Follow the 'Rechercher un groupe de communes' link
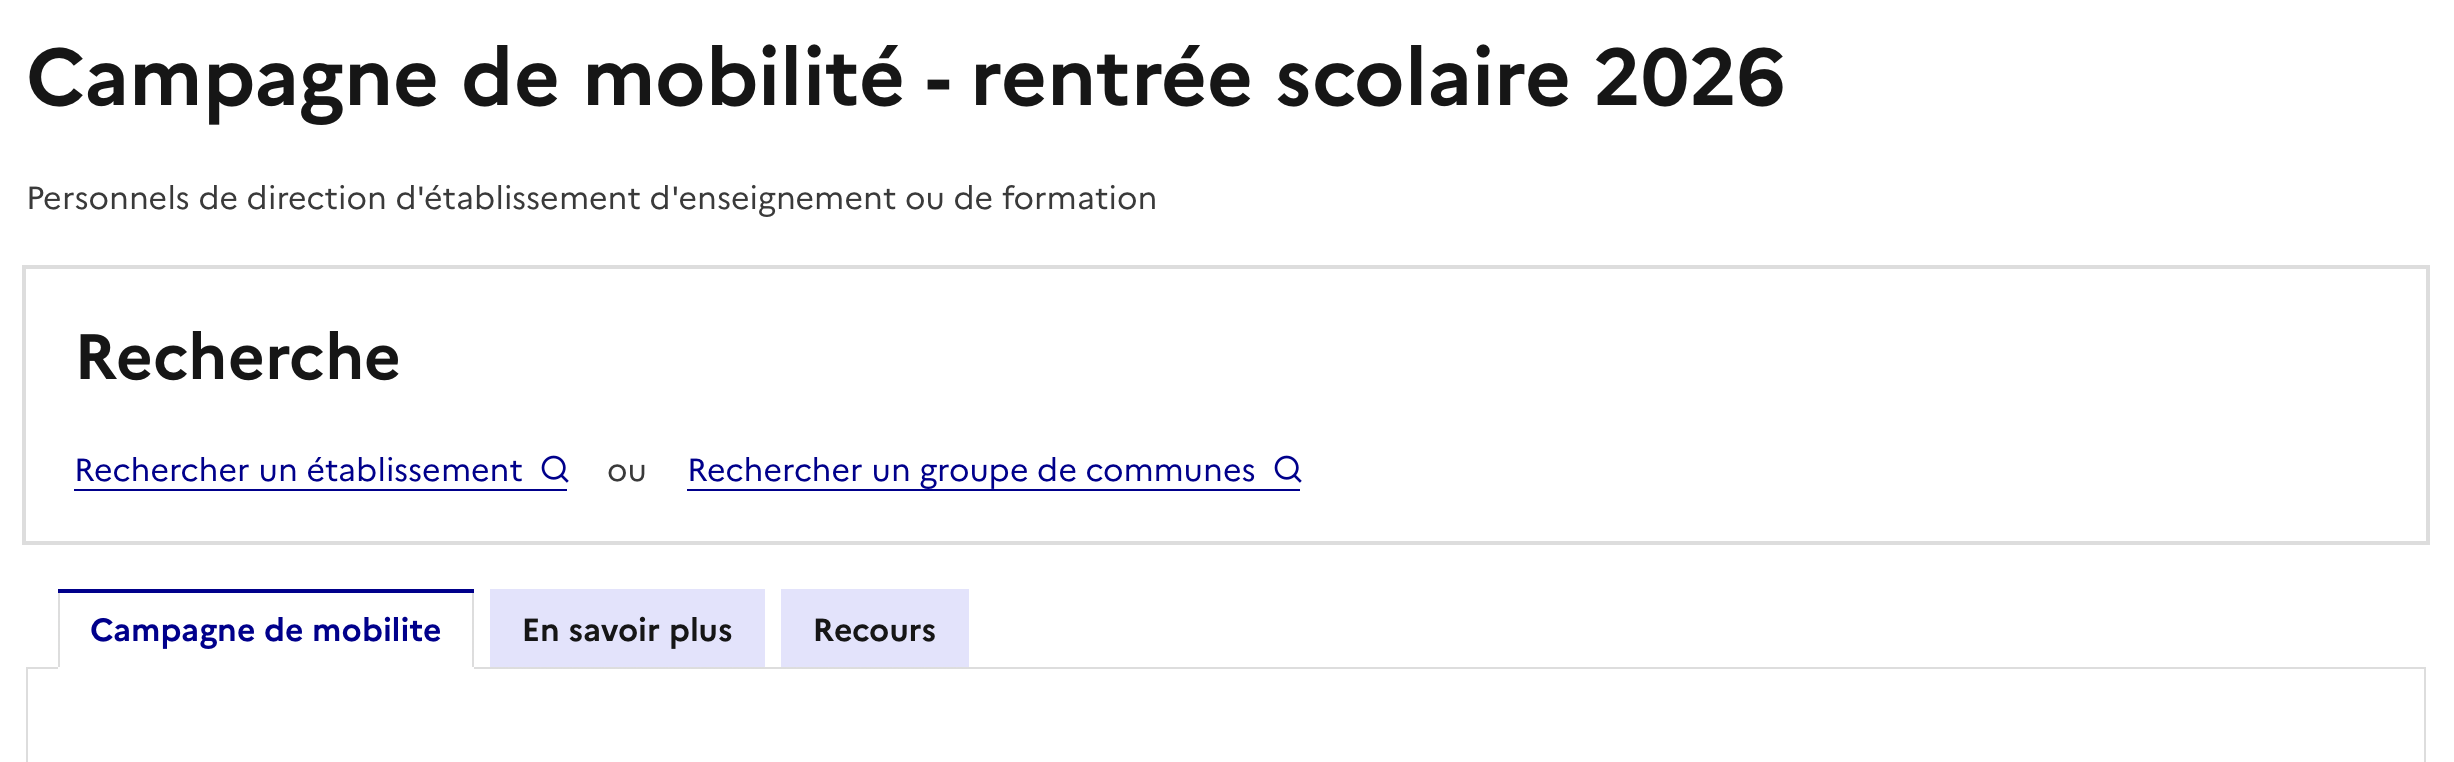The height and width of the screenshot is (762, 2454). click(x=970, y=470)
